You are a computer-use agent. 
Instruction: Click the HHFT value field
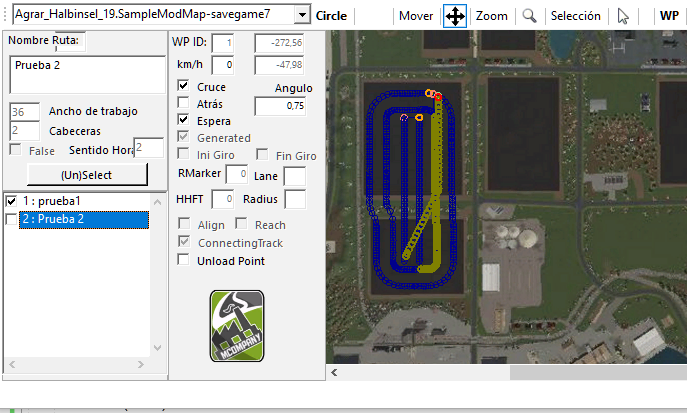click(223, 199)
